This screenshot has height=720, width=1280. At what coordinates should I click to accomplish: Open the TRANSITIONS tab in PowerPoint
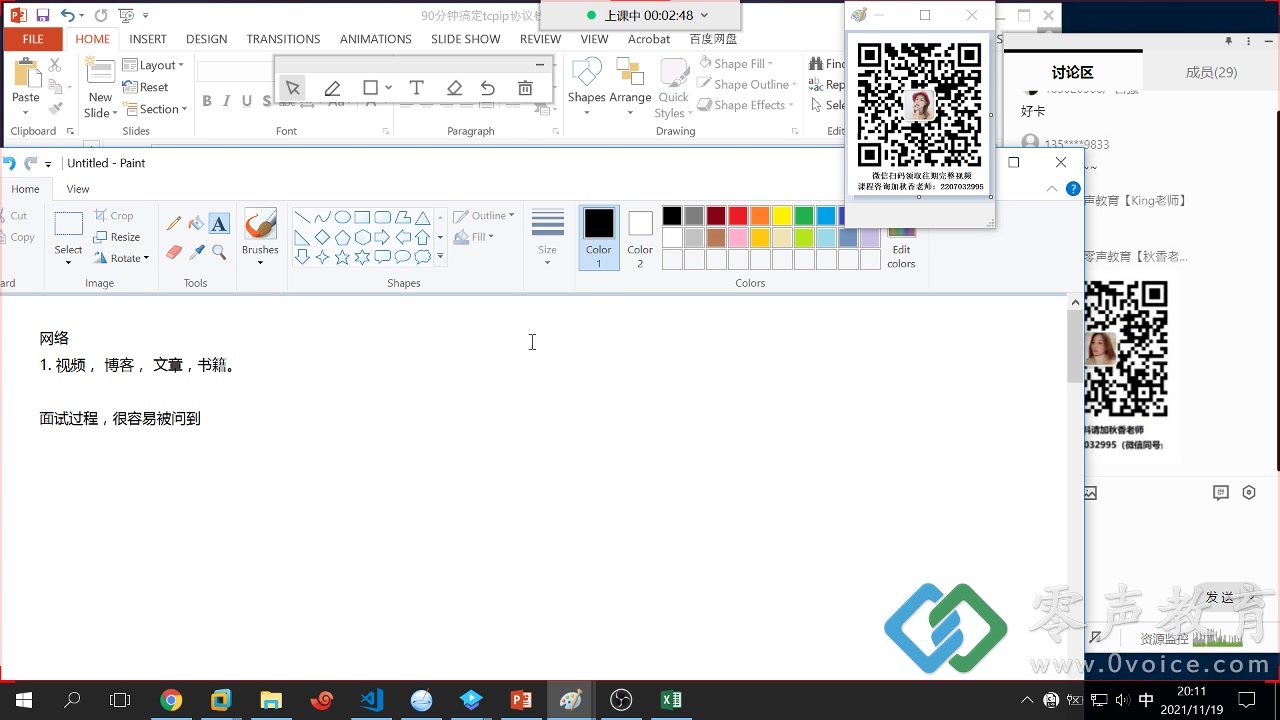283,39
